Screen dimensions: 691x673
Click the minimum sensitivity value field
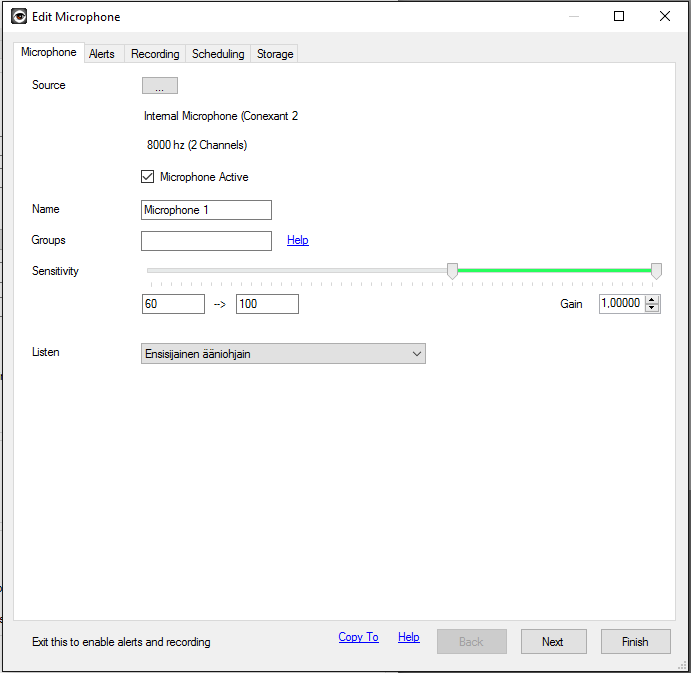(173, 304)
